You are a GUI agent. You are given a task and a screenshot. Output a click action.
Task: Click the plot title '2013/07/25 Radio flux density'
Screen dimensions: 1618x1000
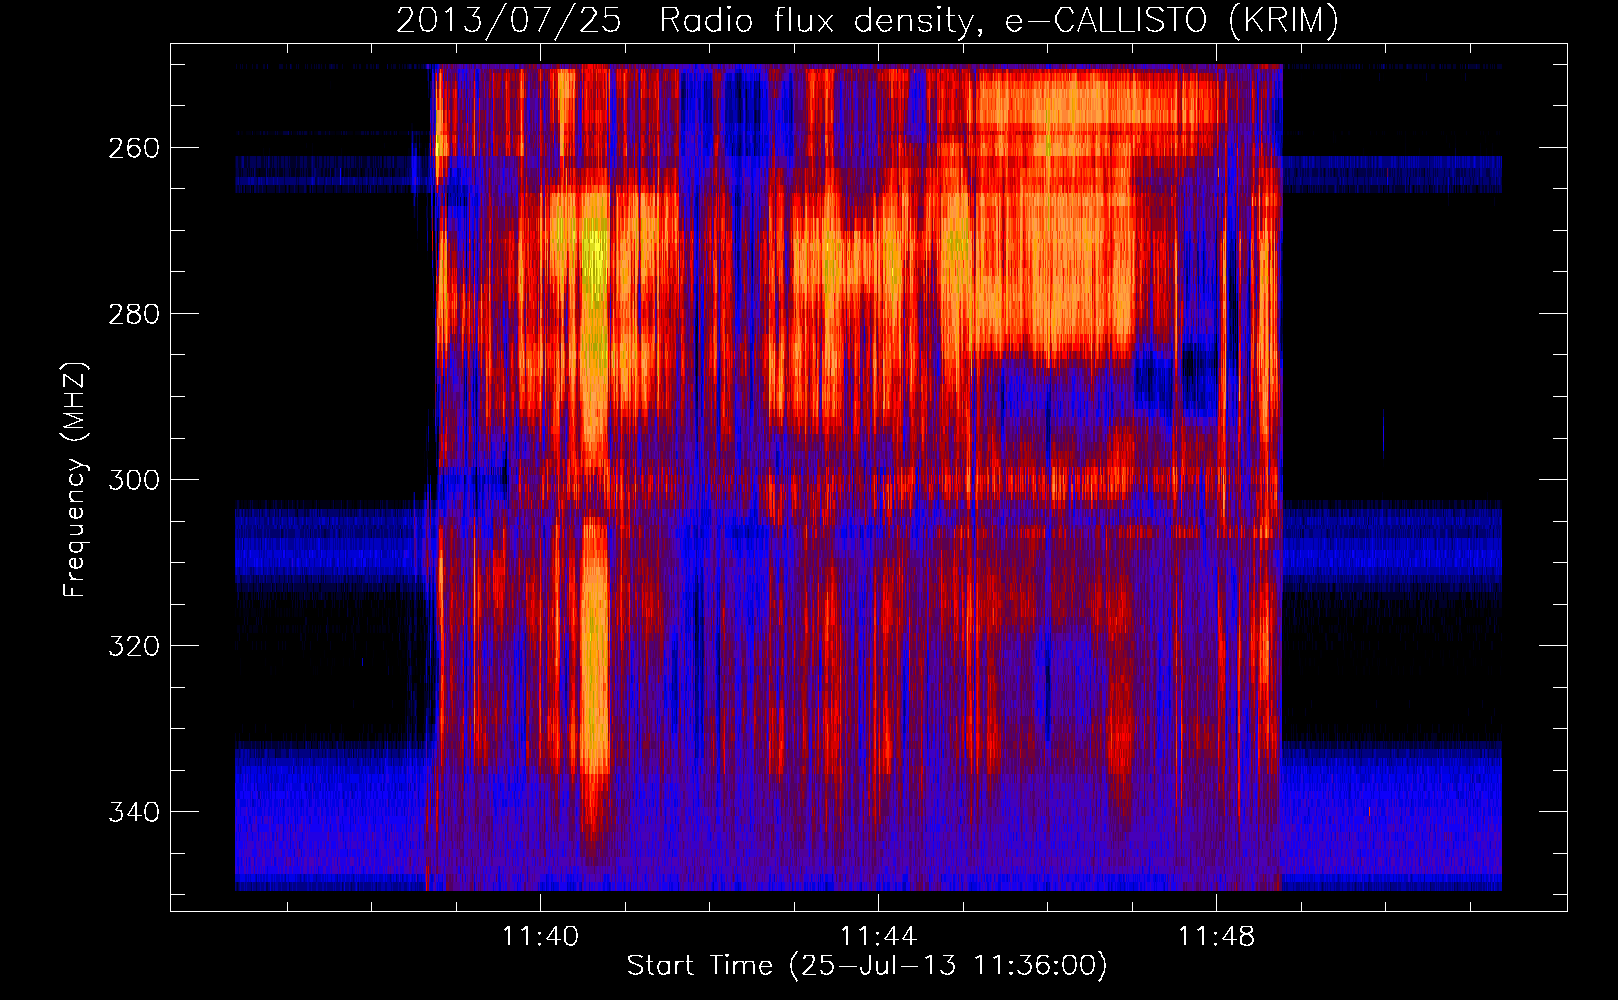867,20
